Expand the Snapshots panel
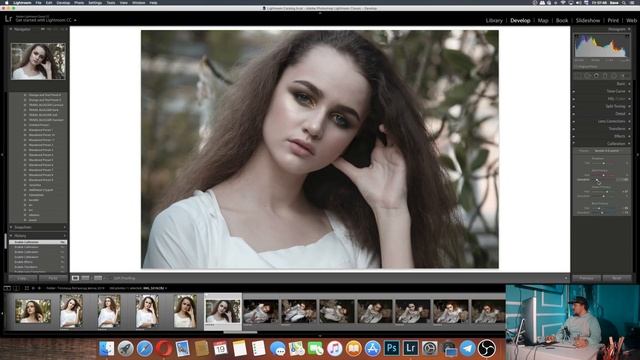This screenshot has width=640, height=360. click(11, 227)
